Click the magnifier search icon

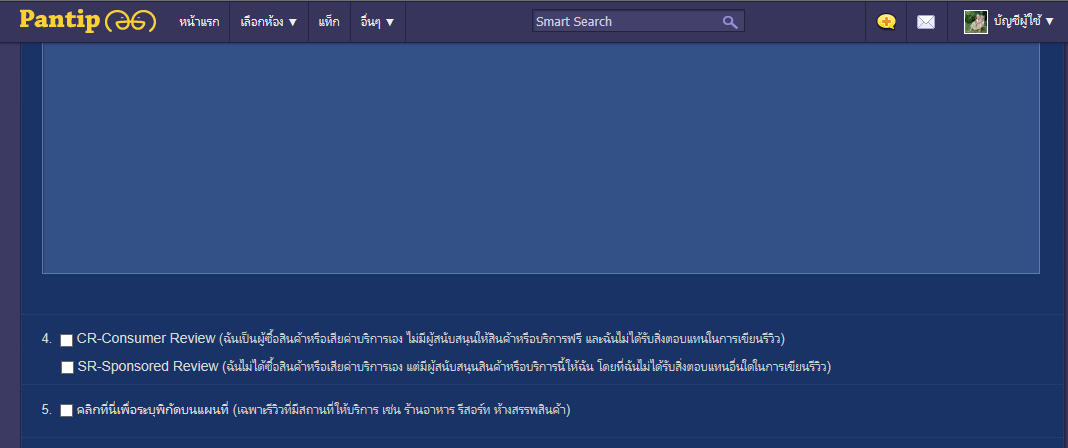coord(730,22)
